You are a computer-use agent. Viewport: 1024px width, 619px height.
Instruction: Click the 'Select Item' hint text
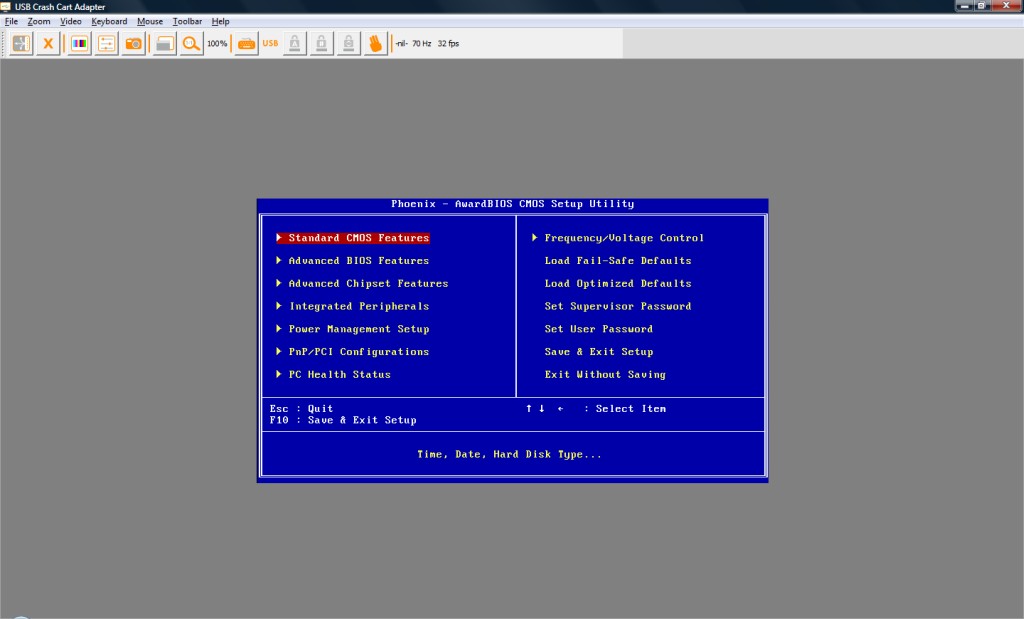[630, 409]
